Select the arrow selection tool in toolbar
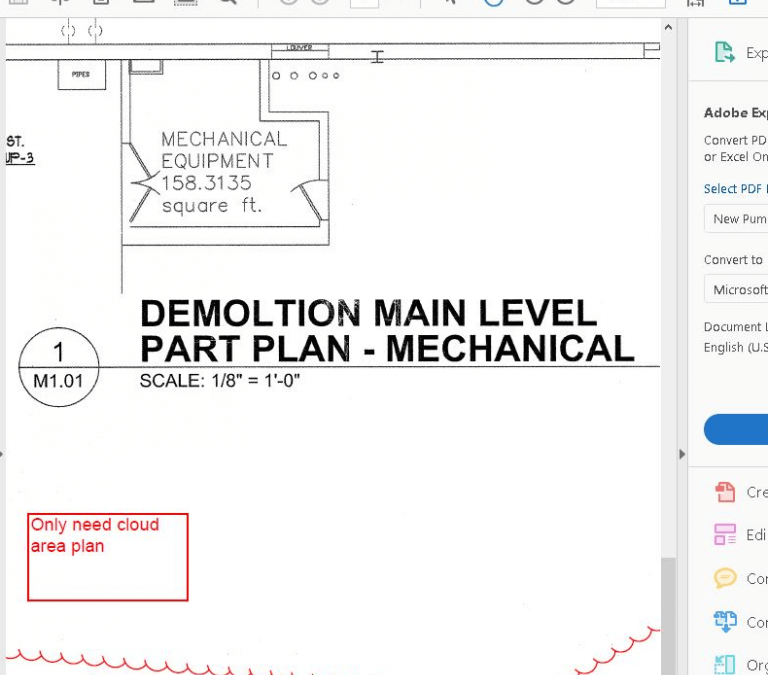Viewport: 768px width, 675px height. coord(450,2)
